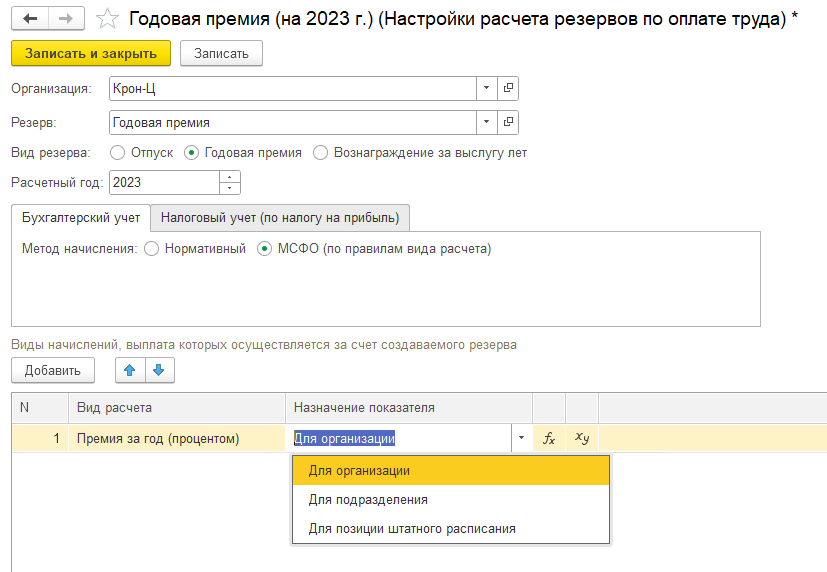Switch to the Бухгалтерский учет tab
Screen dimensions: 827x572
[x=81, y=218]
